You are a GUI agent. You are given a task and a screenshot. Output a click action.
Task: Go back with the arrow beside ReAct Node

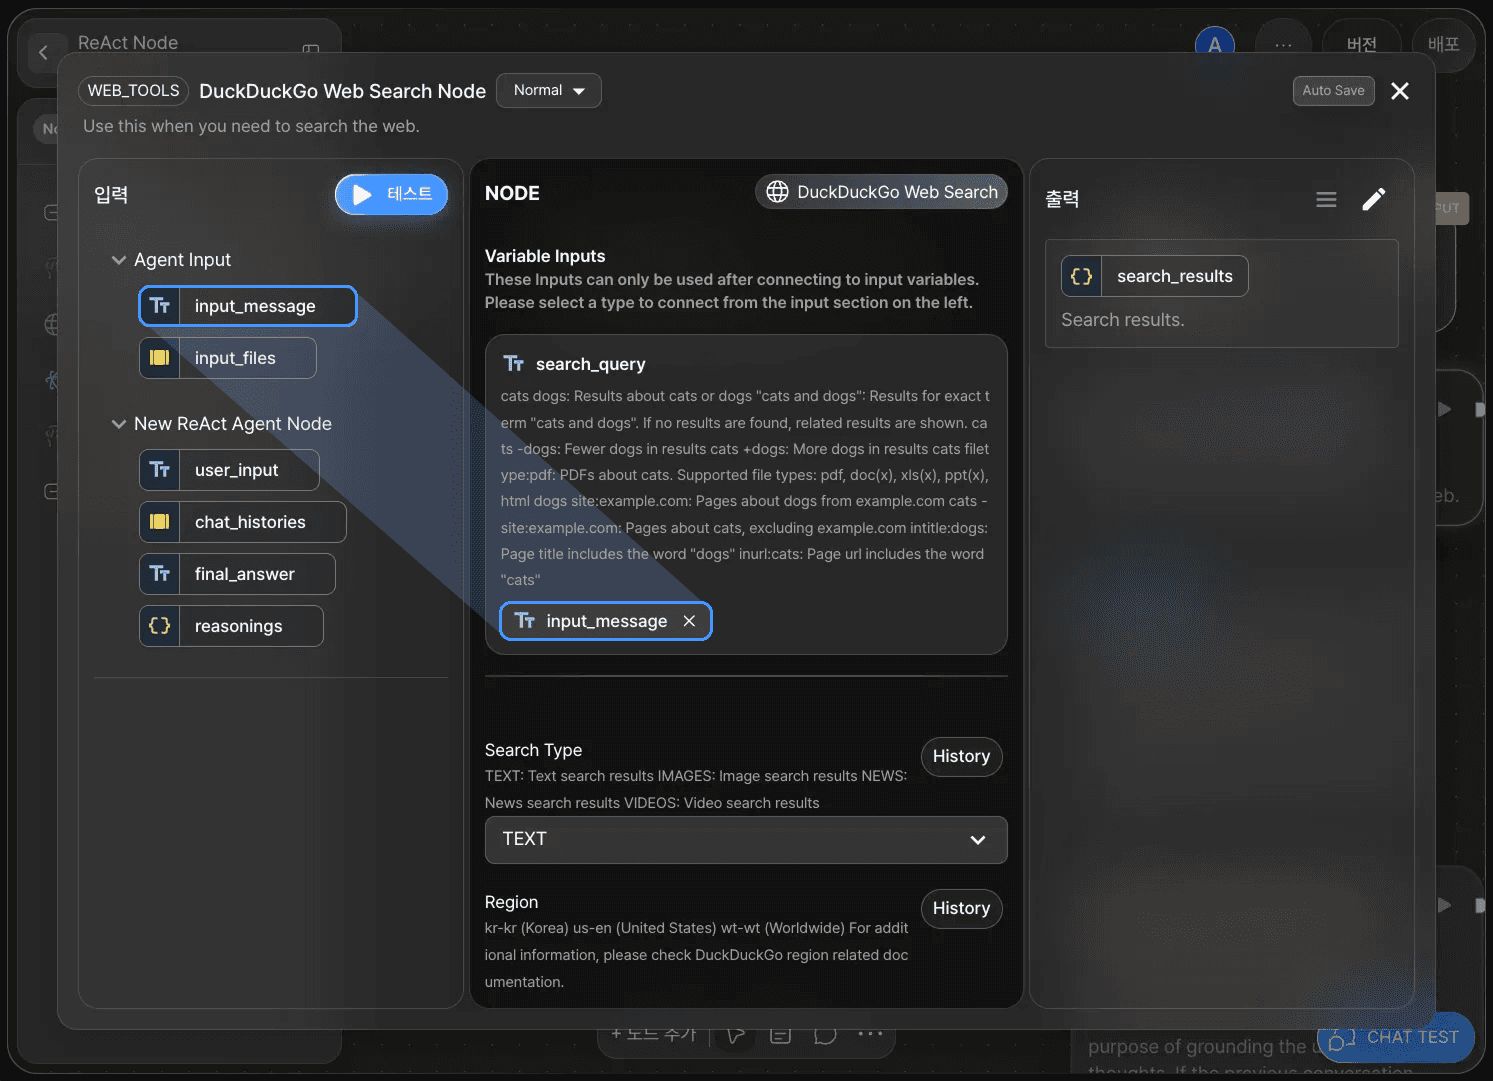[x=43, y=53]
